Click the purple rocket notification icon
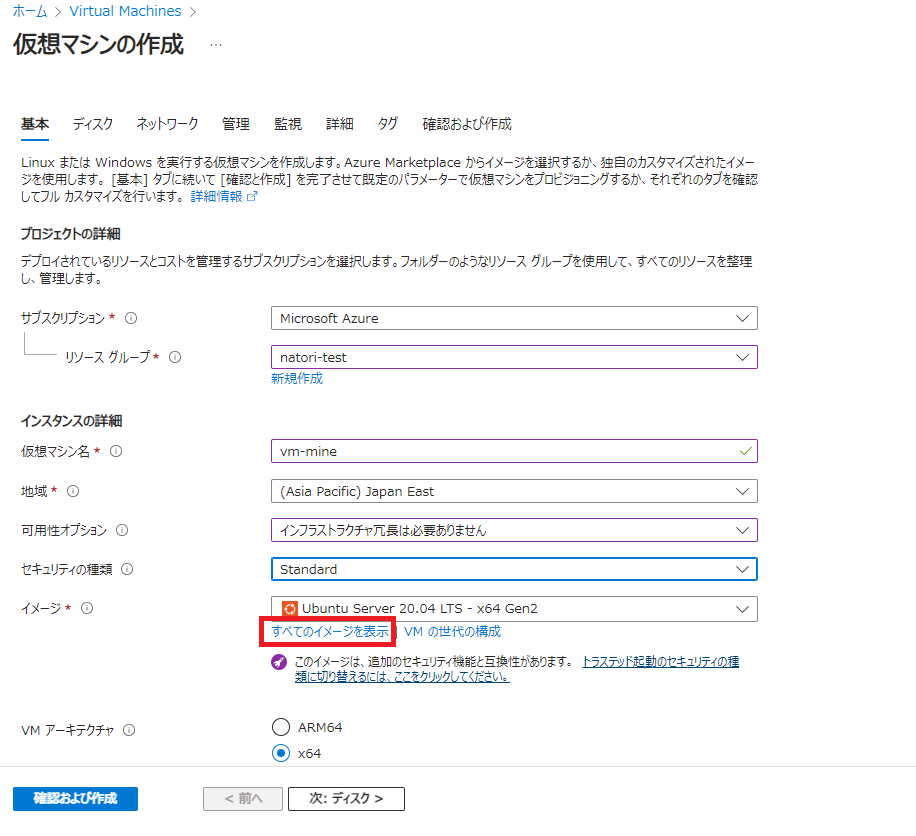The height and width of the screenshot is (836, 916). (x=279, y=662)
